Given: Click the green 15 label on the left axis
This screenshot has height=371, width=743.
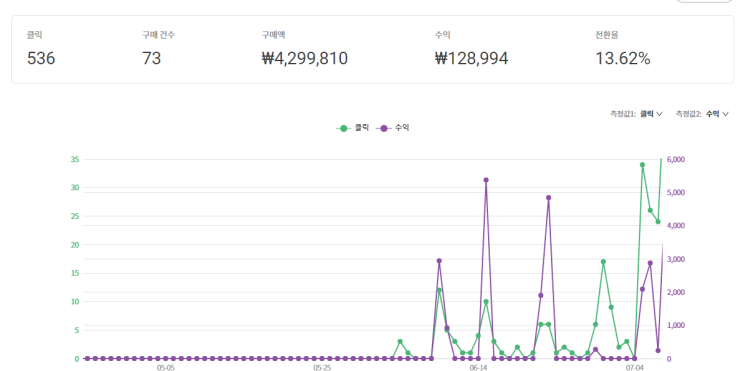Looking at the screenshot, I should pos(74,273).
